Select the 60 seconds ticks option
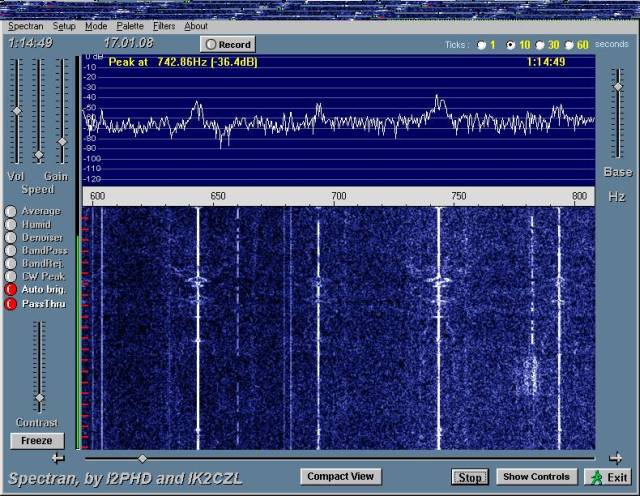 click(569, 45)
